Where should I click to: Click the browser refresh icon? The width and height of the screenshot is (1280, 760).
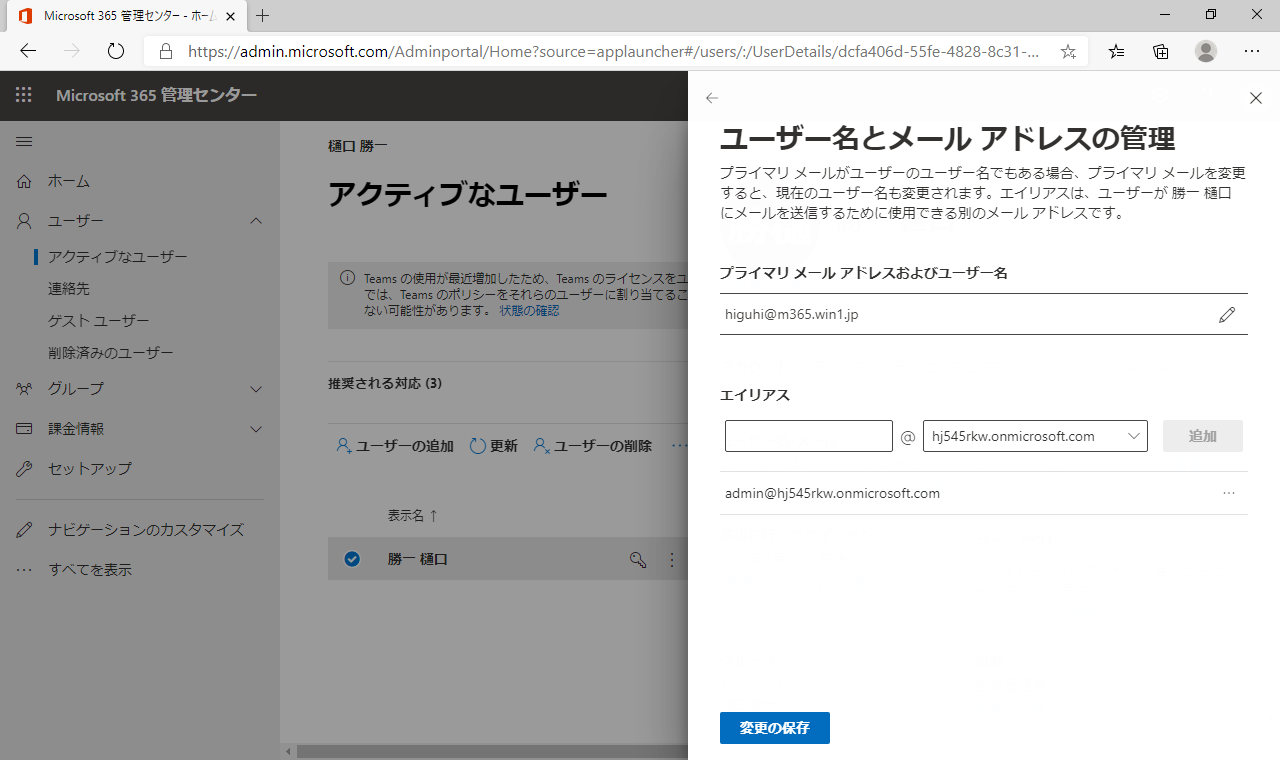tap(115, 51)
